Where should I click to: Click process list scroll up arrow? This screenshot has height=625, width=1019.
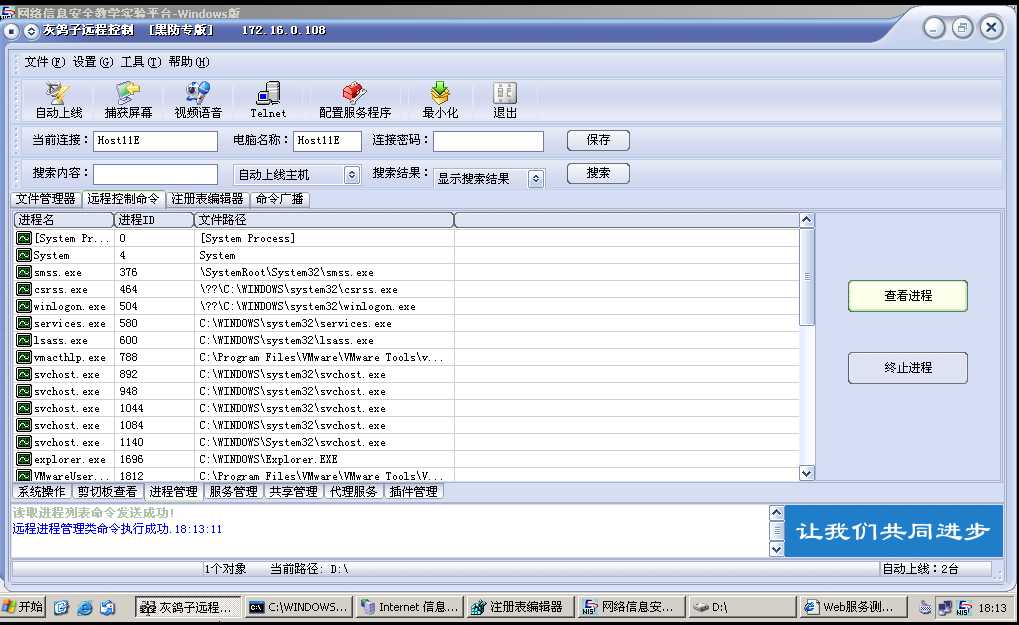[x=806, y=220]
